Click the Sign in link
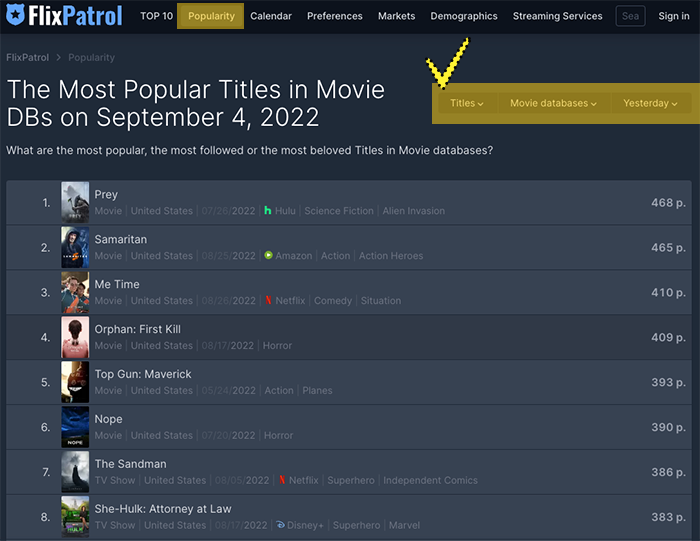The width and height of the screenshot is (700, 541). click(x=674, y=16)
